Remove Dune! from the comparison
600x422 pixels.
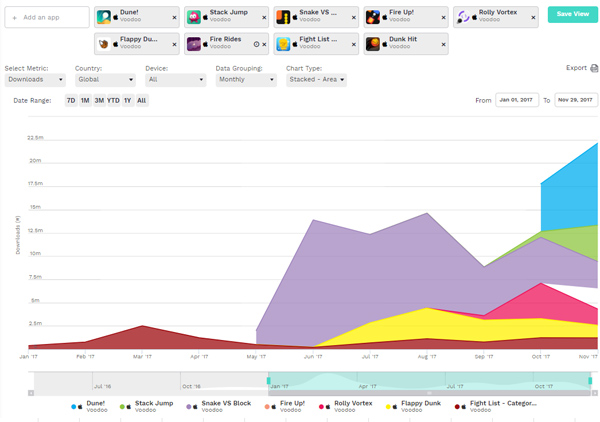click(x=174, y=18)
